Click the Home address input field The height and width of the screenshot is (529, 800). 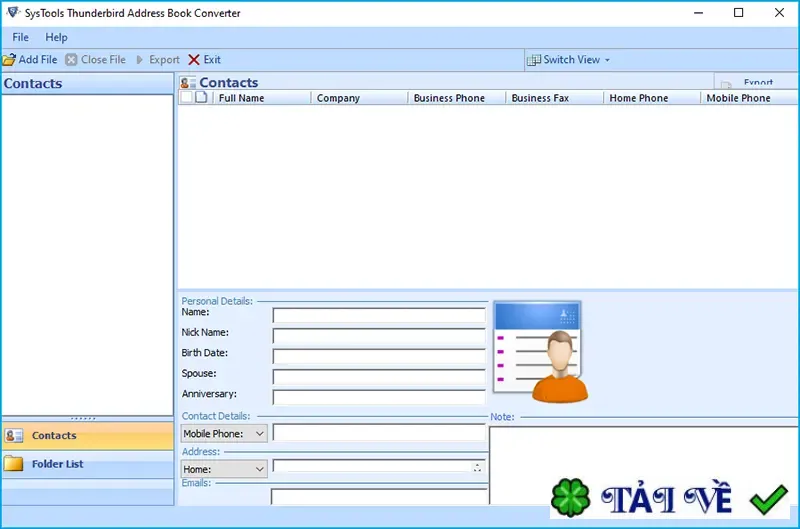[372, 466]
